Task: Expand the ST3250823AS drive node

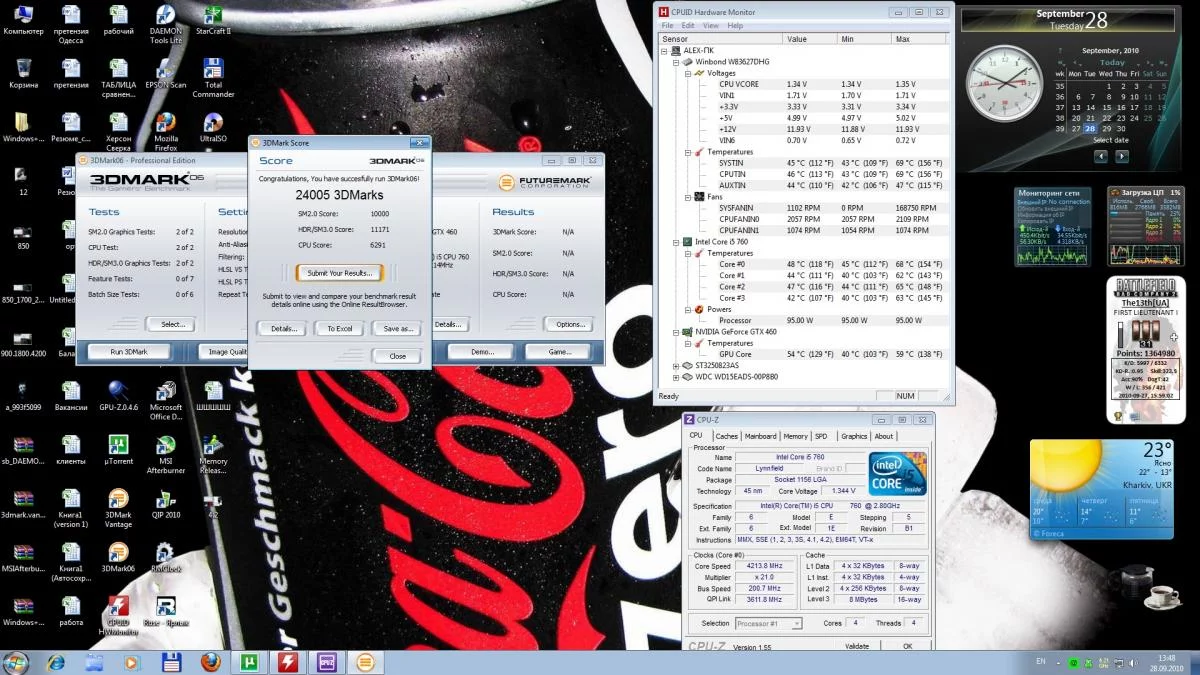Action: pos(675,366)
